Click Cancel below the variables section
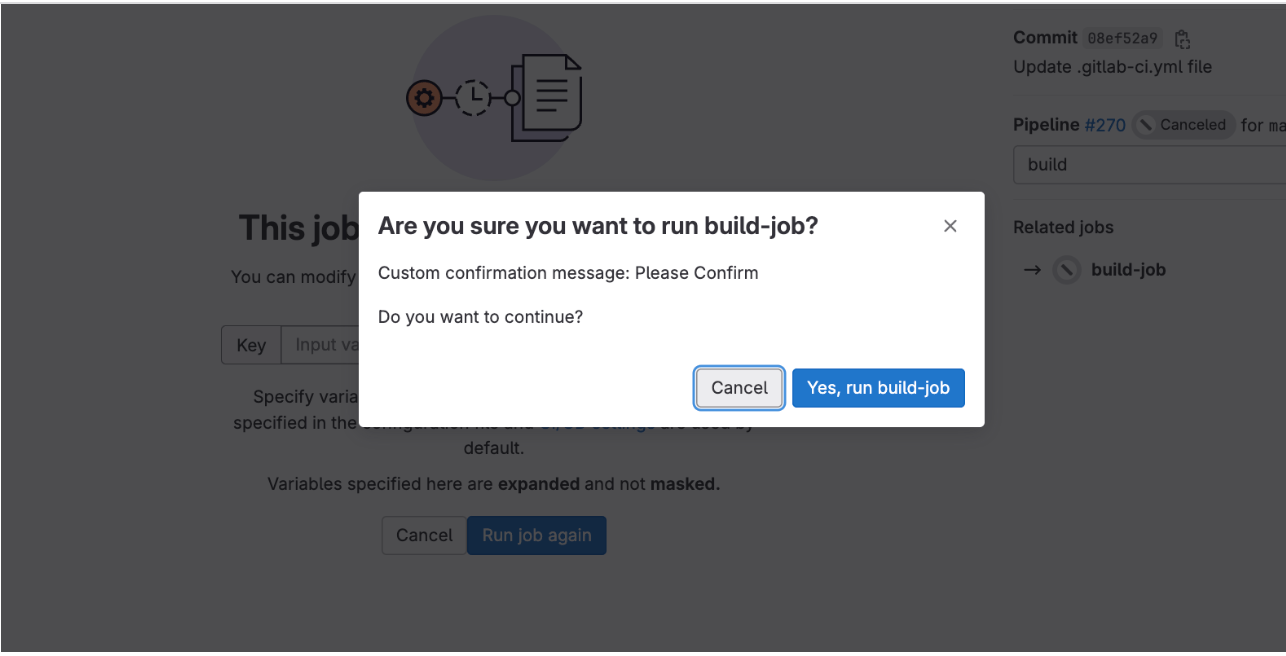 pos(424,535)
